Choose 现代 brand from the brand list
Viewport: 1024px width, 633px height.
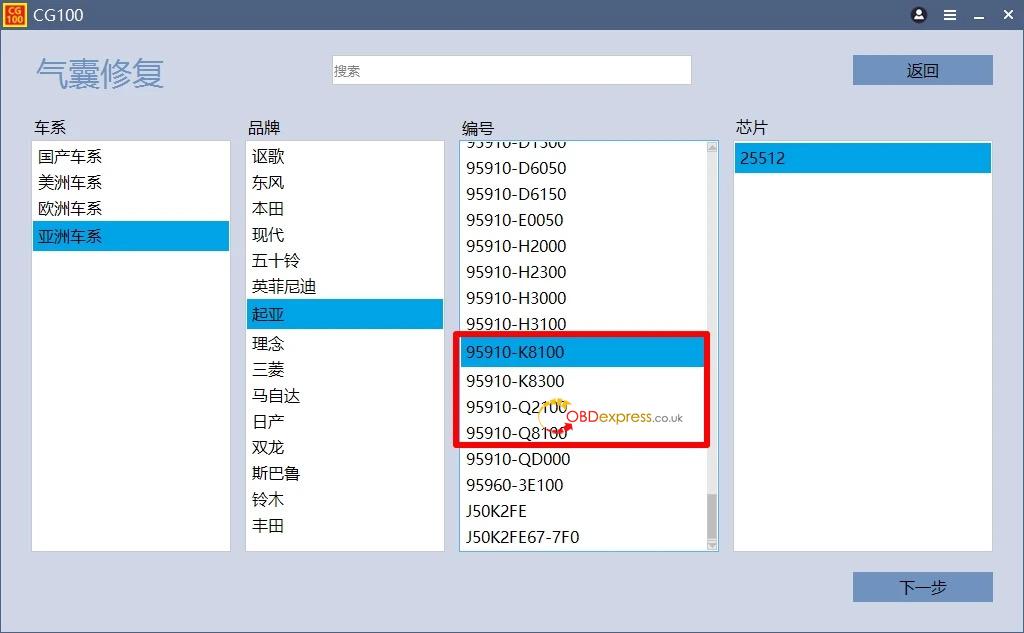click(x=268, y=235)
